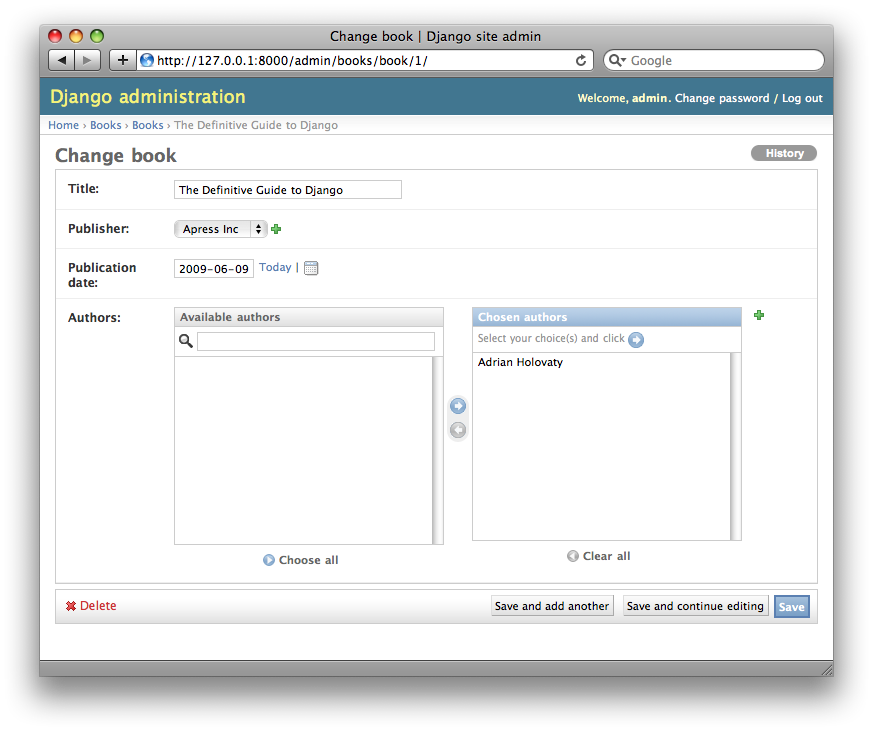Viewport: 873px width, 731px height.
Task: Click green plus to add another author
Action: 759,316
